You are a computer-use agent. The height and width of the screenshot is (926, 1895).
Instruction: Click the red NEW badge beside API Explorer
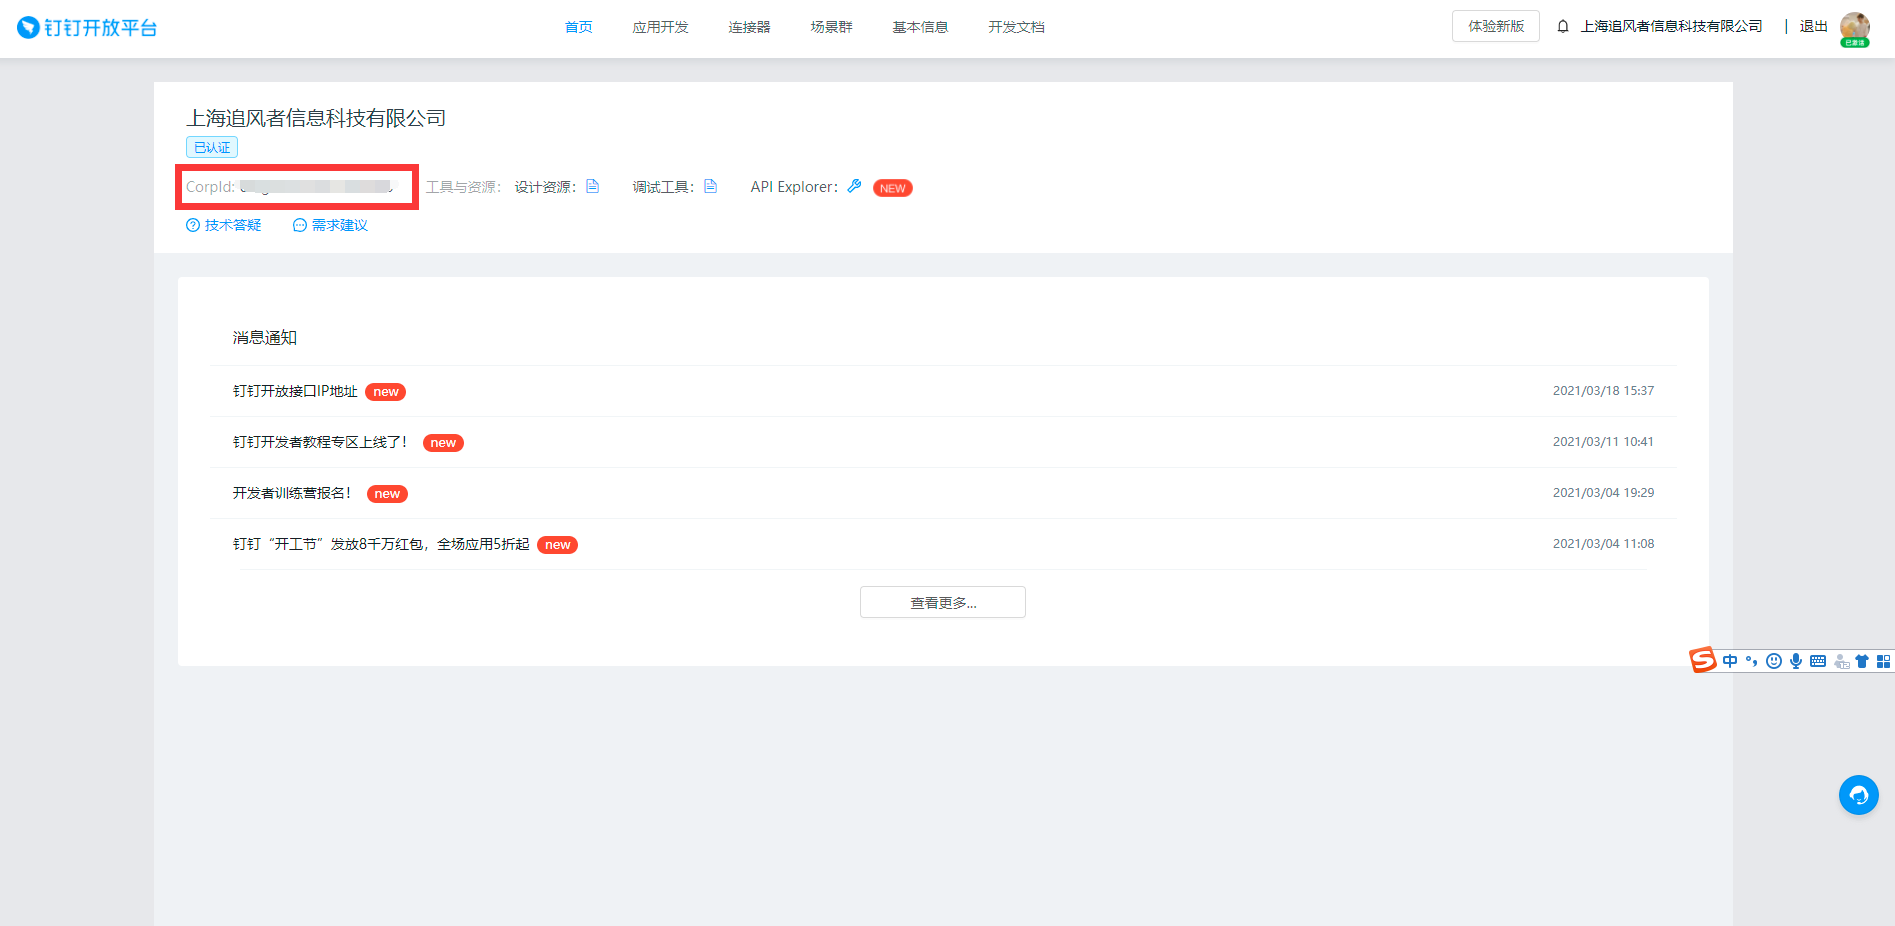point(893,188)
